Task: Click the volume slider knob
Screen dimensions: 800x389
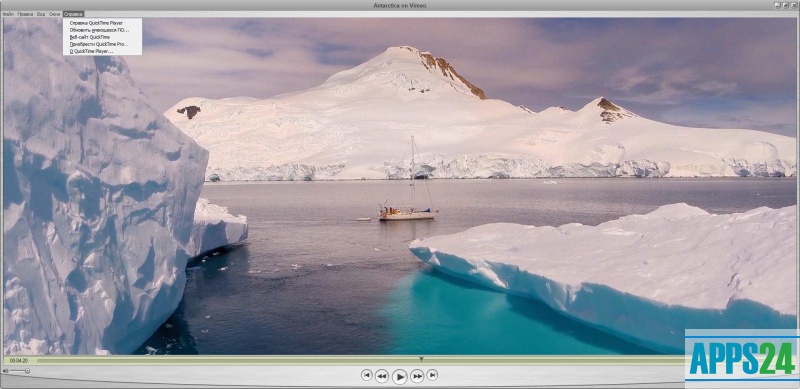Action: pyautogui.click(x=27, y=371)
